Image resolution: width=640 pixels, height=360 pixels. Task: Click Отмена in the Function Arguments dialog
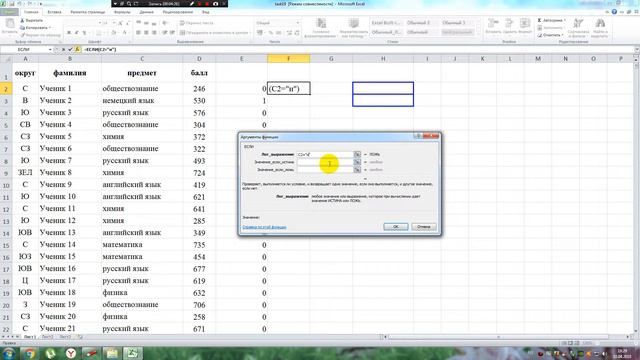pos(424,227)
